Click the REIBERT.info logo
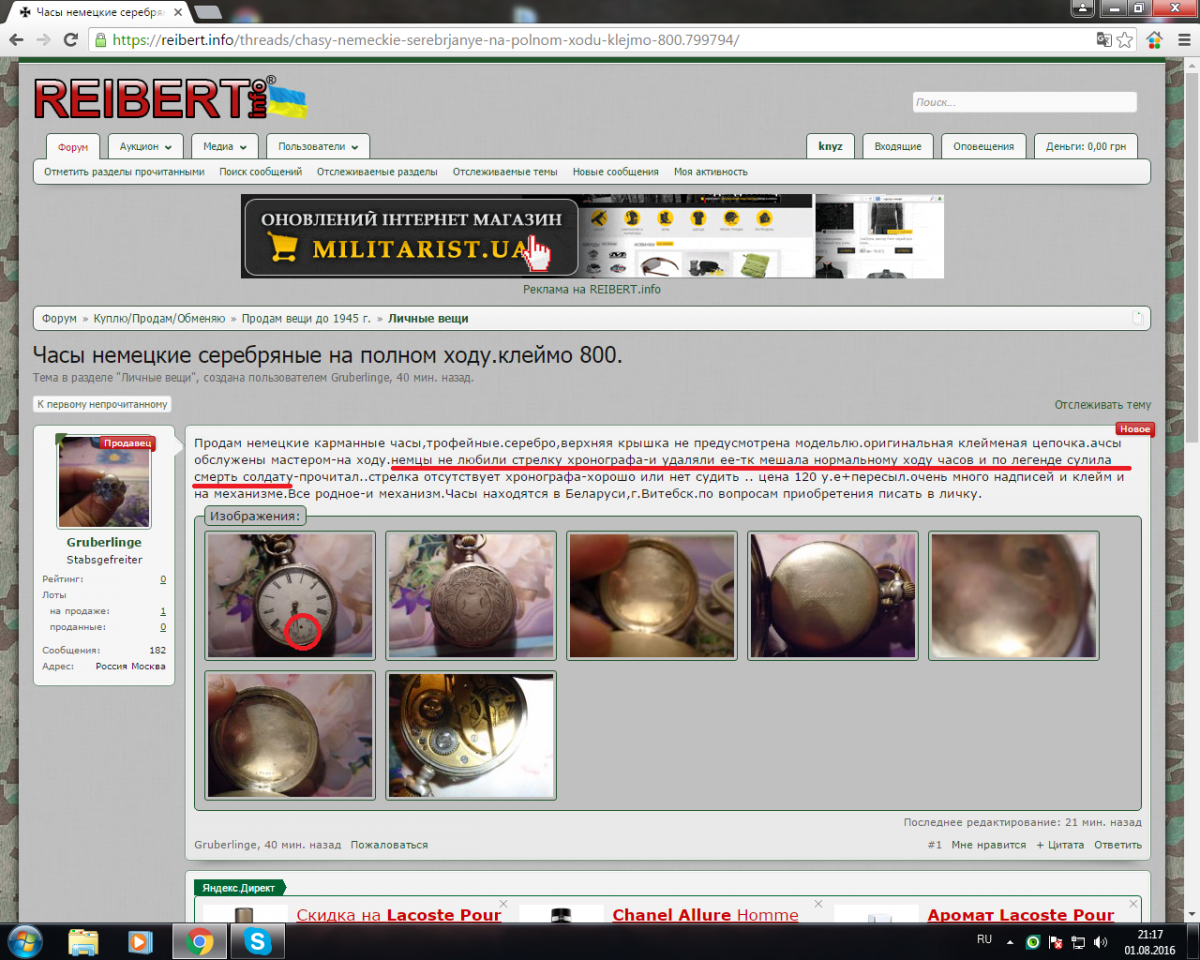The height and width of the screenshot is (960, 1200). point(170,99)
